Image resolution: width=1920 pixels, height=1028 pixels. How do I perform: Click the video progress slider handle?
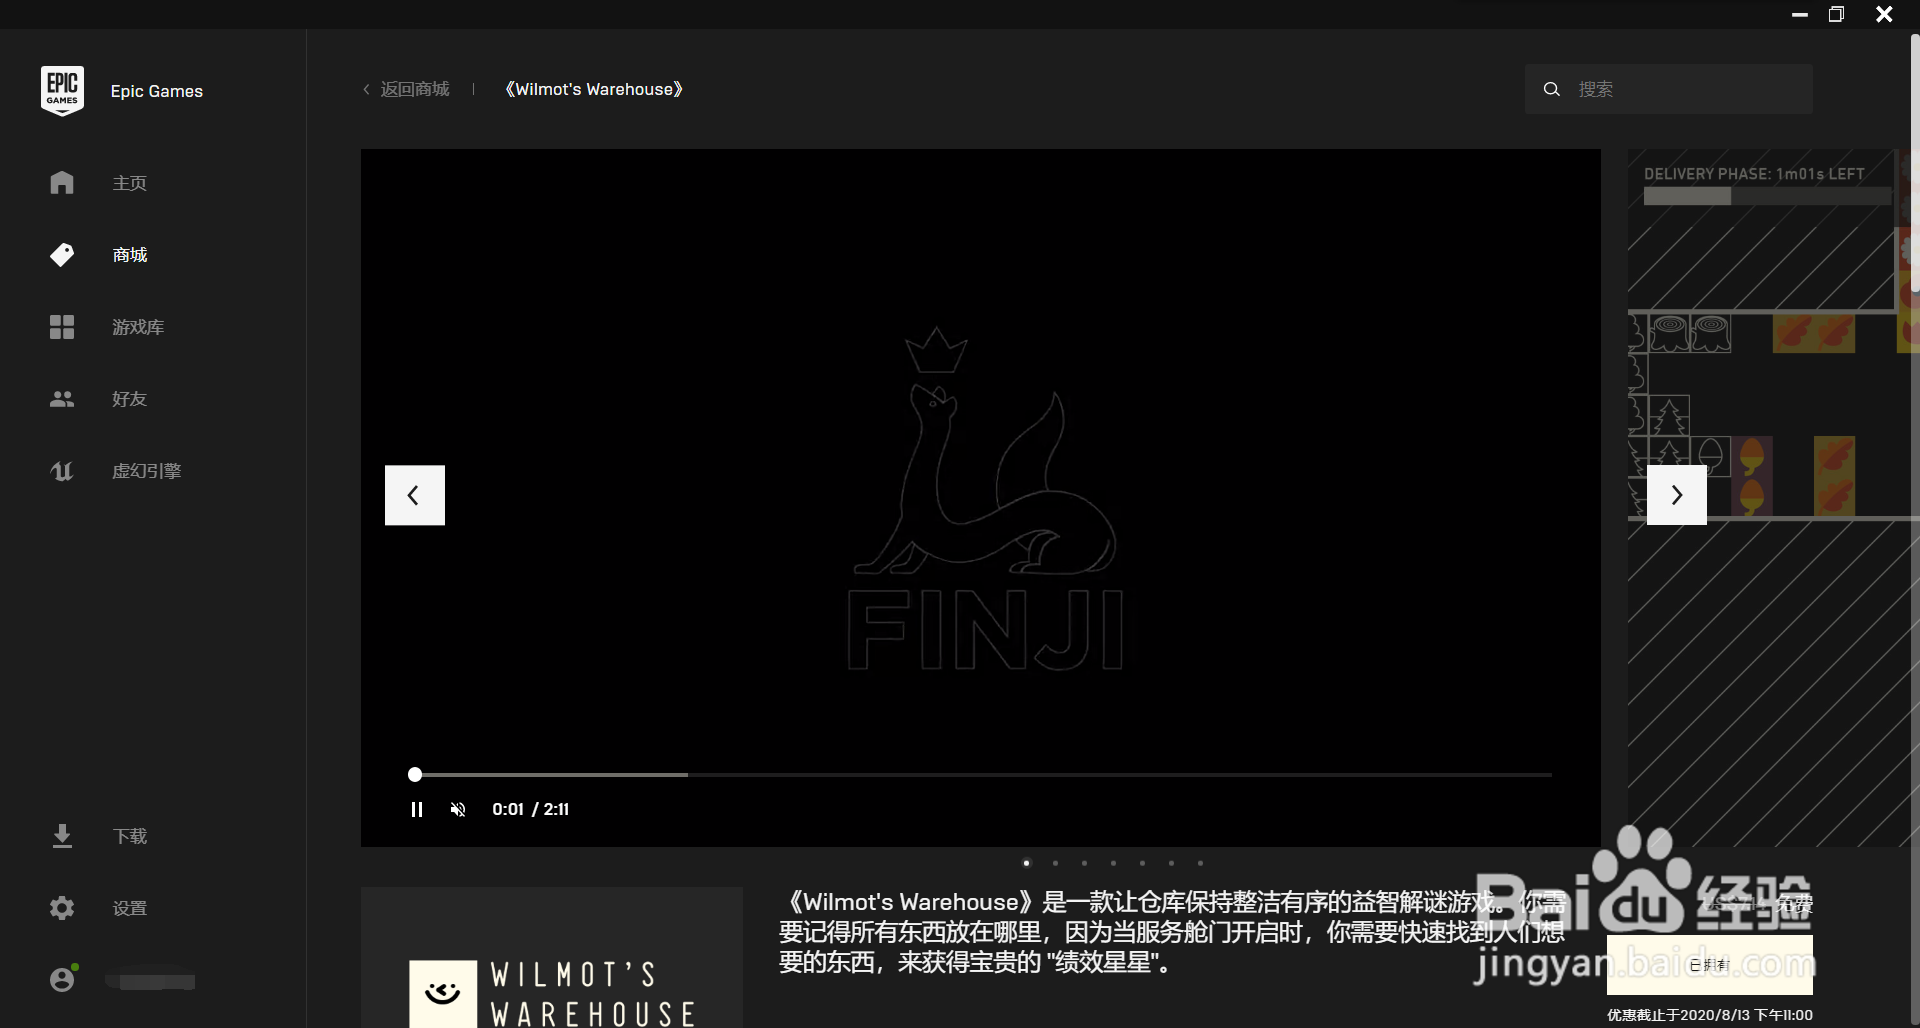click(x=415, y=774)
